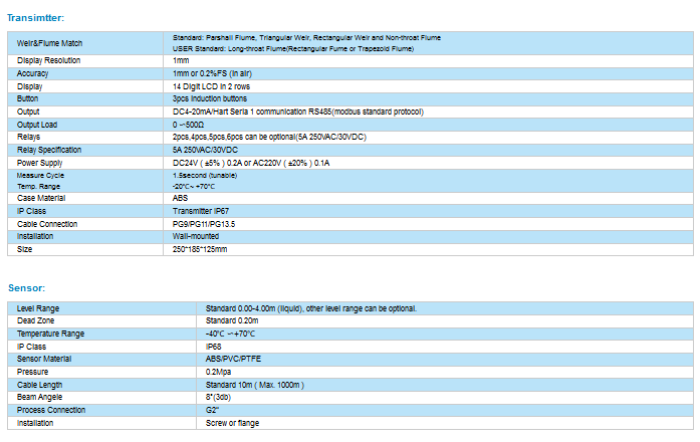Click the DC4-20mA/Hart output value text
The width and height of the screenshot is (700, 442).
pyautogui.click(x=290, y=112)
